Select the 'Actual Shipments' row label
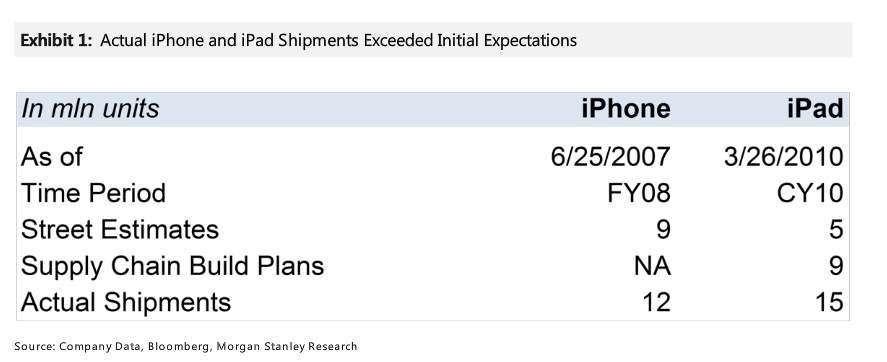Viewport: 887px width, 362px height. tap(126, 303)
